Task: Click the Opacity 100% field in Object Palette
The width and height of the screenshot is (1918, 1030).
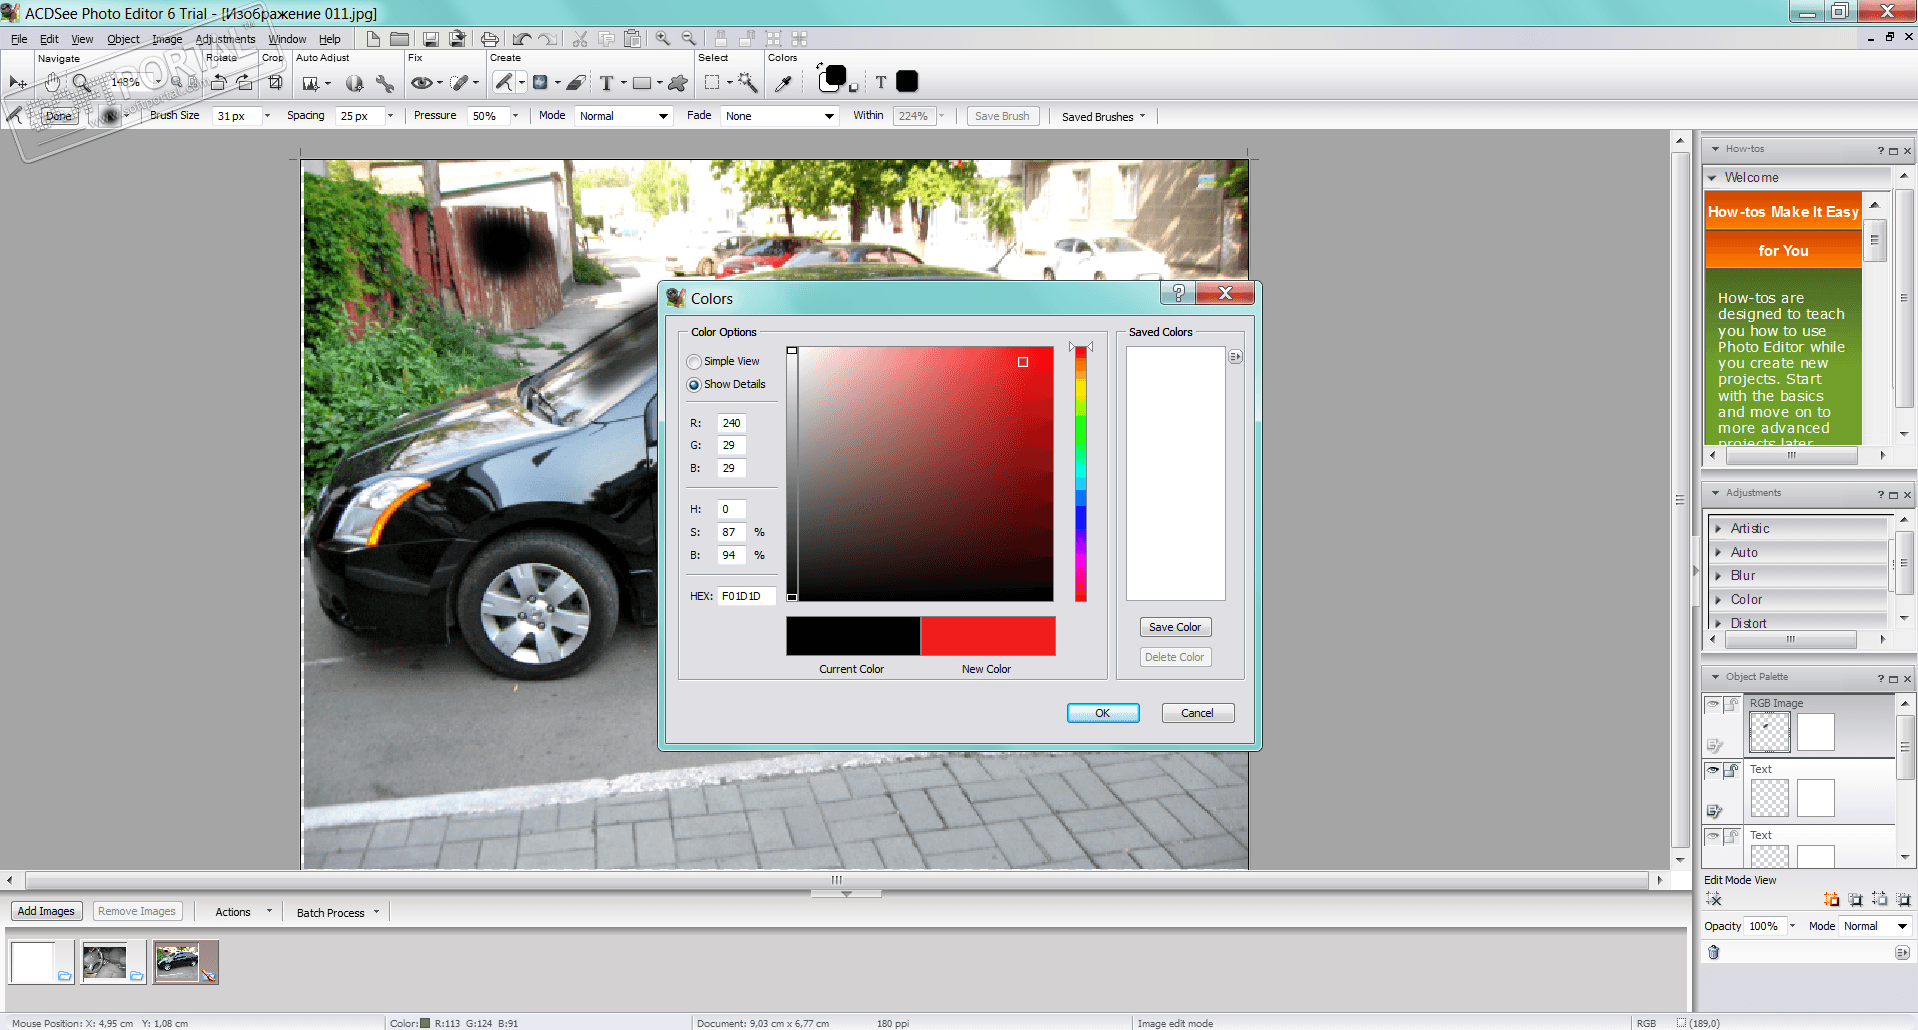Action: [x=1764, y=926]
